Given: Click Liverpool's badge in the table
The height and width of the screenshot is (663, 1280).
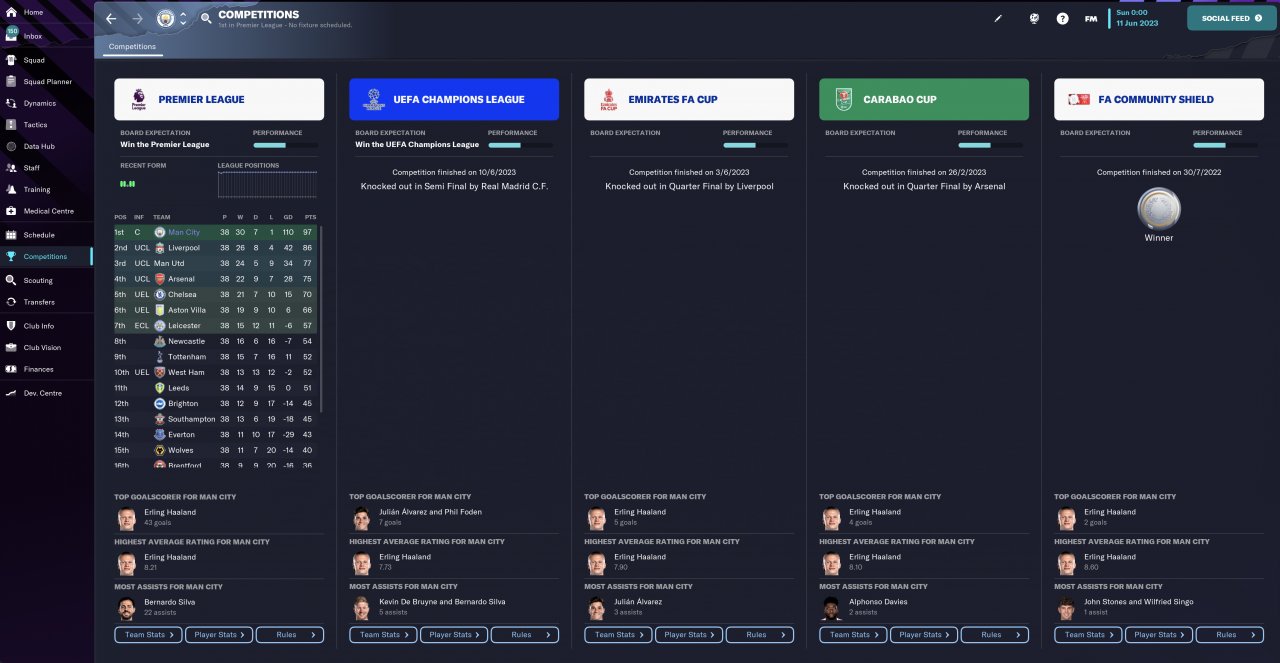Looking at the screenshot, I should point(160,248).
